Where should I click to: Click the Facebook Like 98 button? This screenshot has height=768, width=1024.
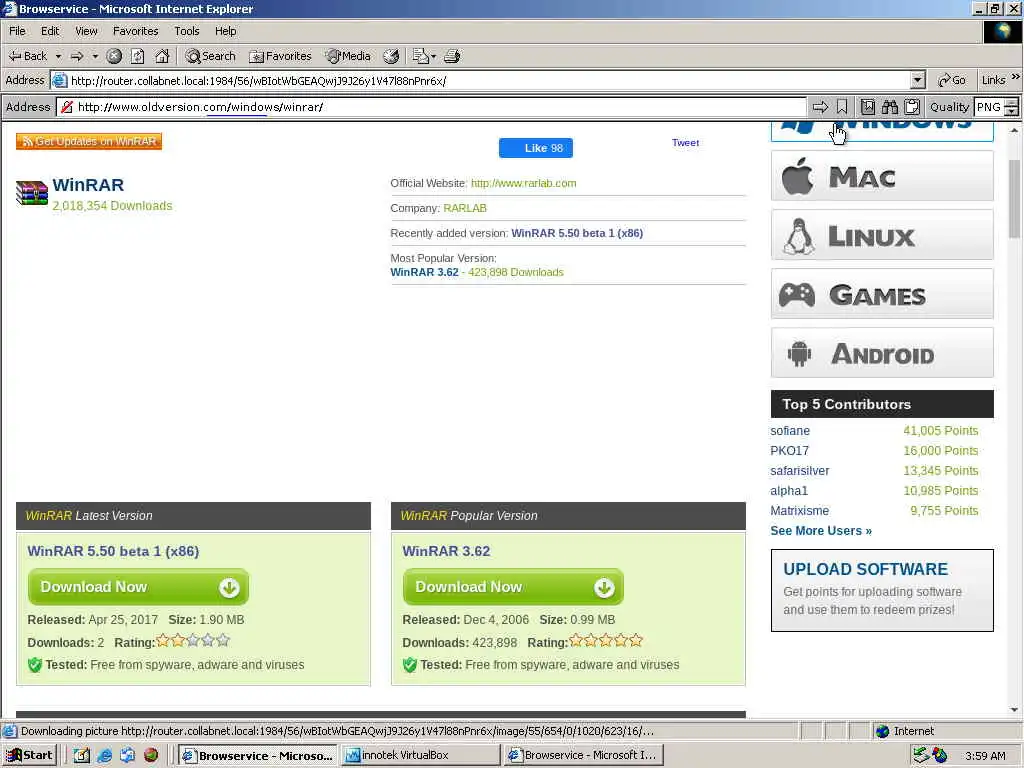pyautogui.click(x=536, y=148)
